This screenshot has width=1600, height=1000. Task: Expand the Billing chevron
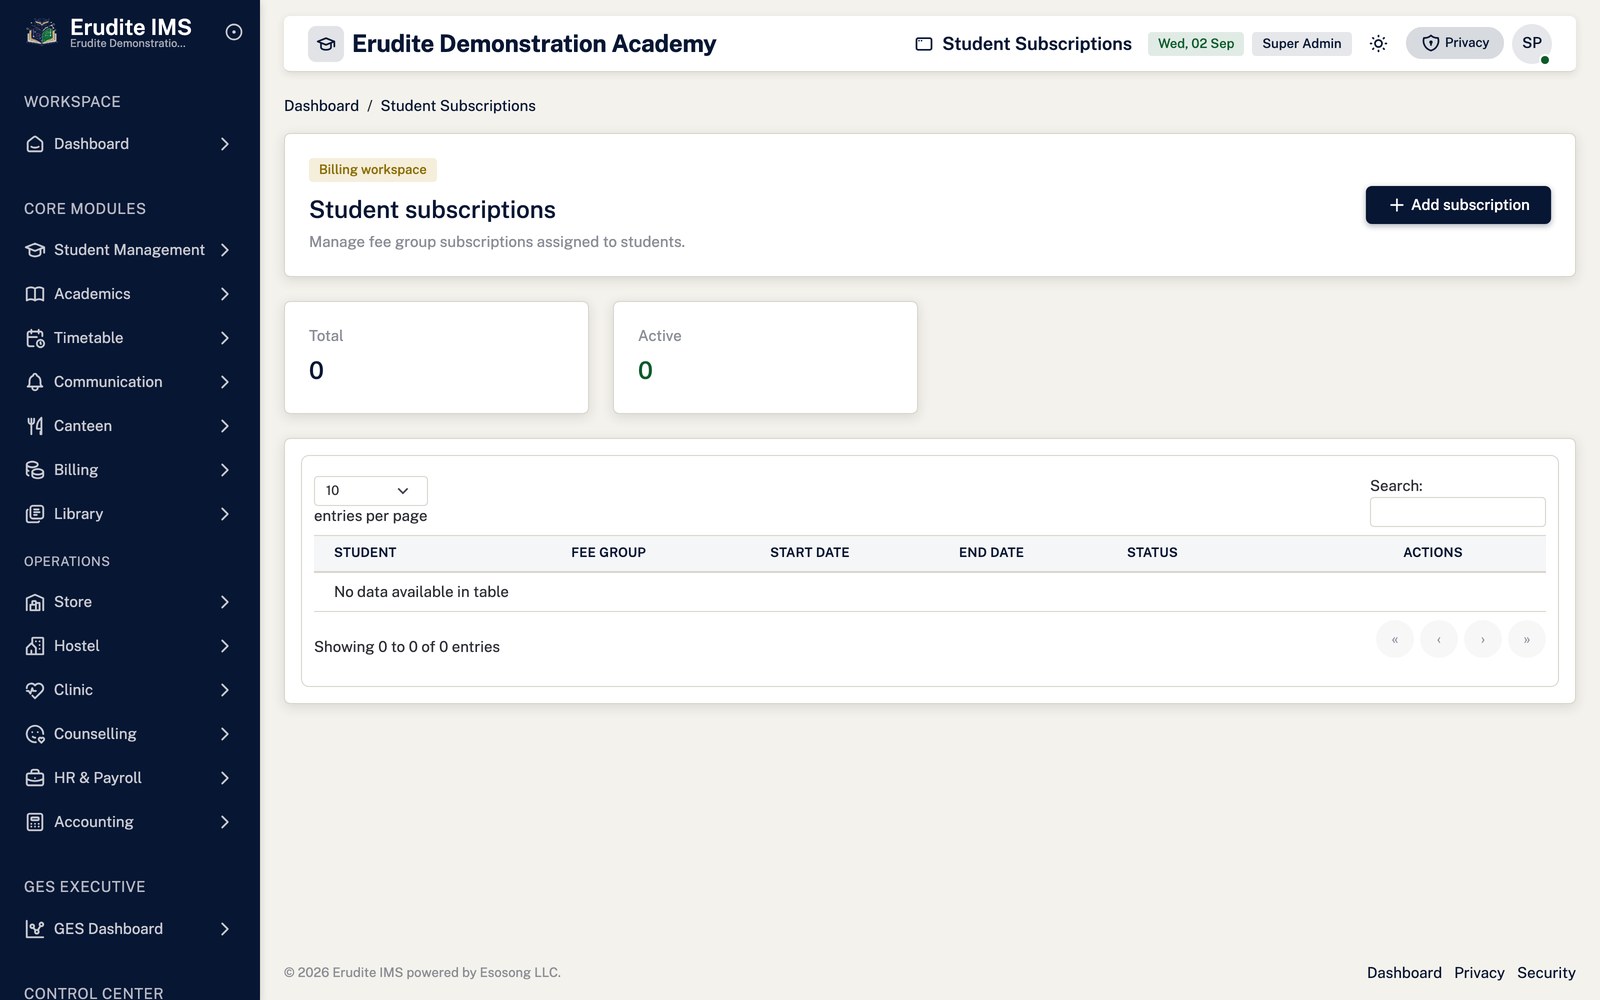point(225,470)
